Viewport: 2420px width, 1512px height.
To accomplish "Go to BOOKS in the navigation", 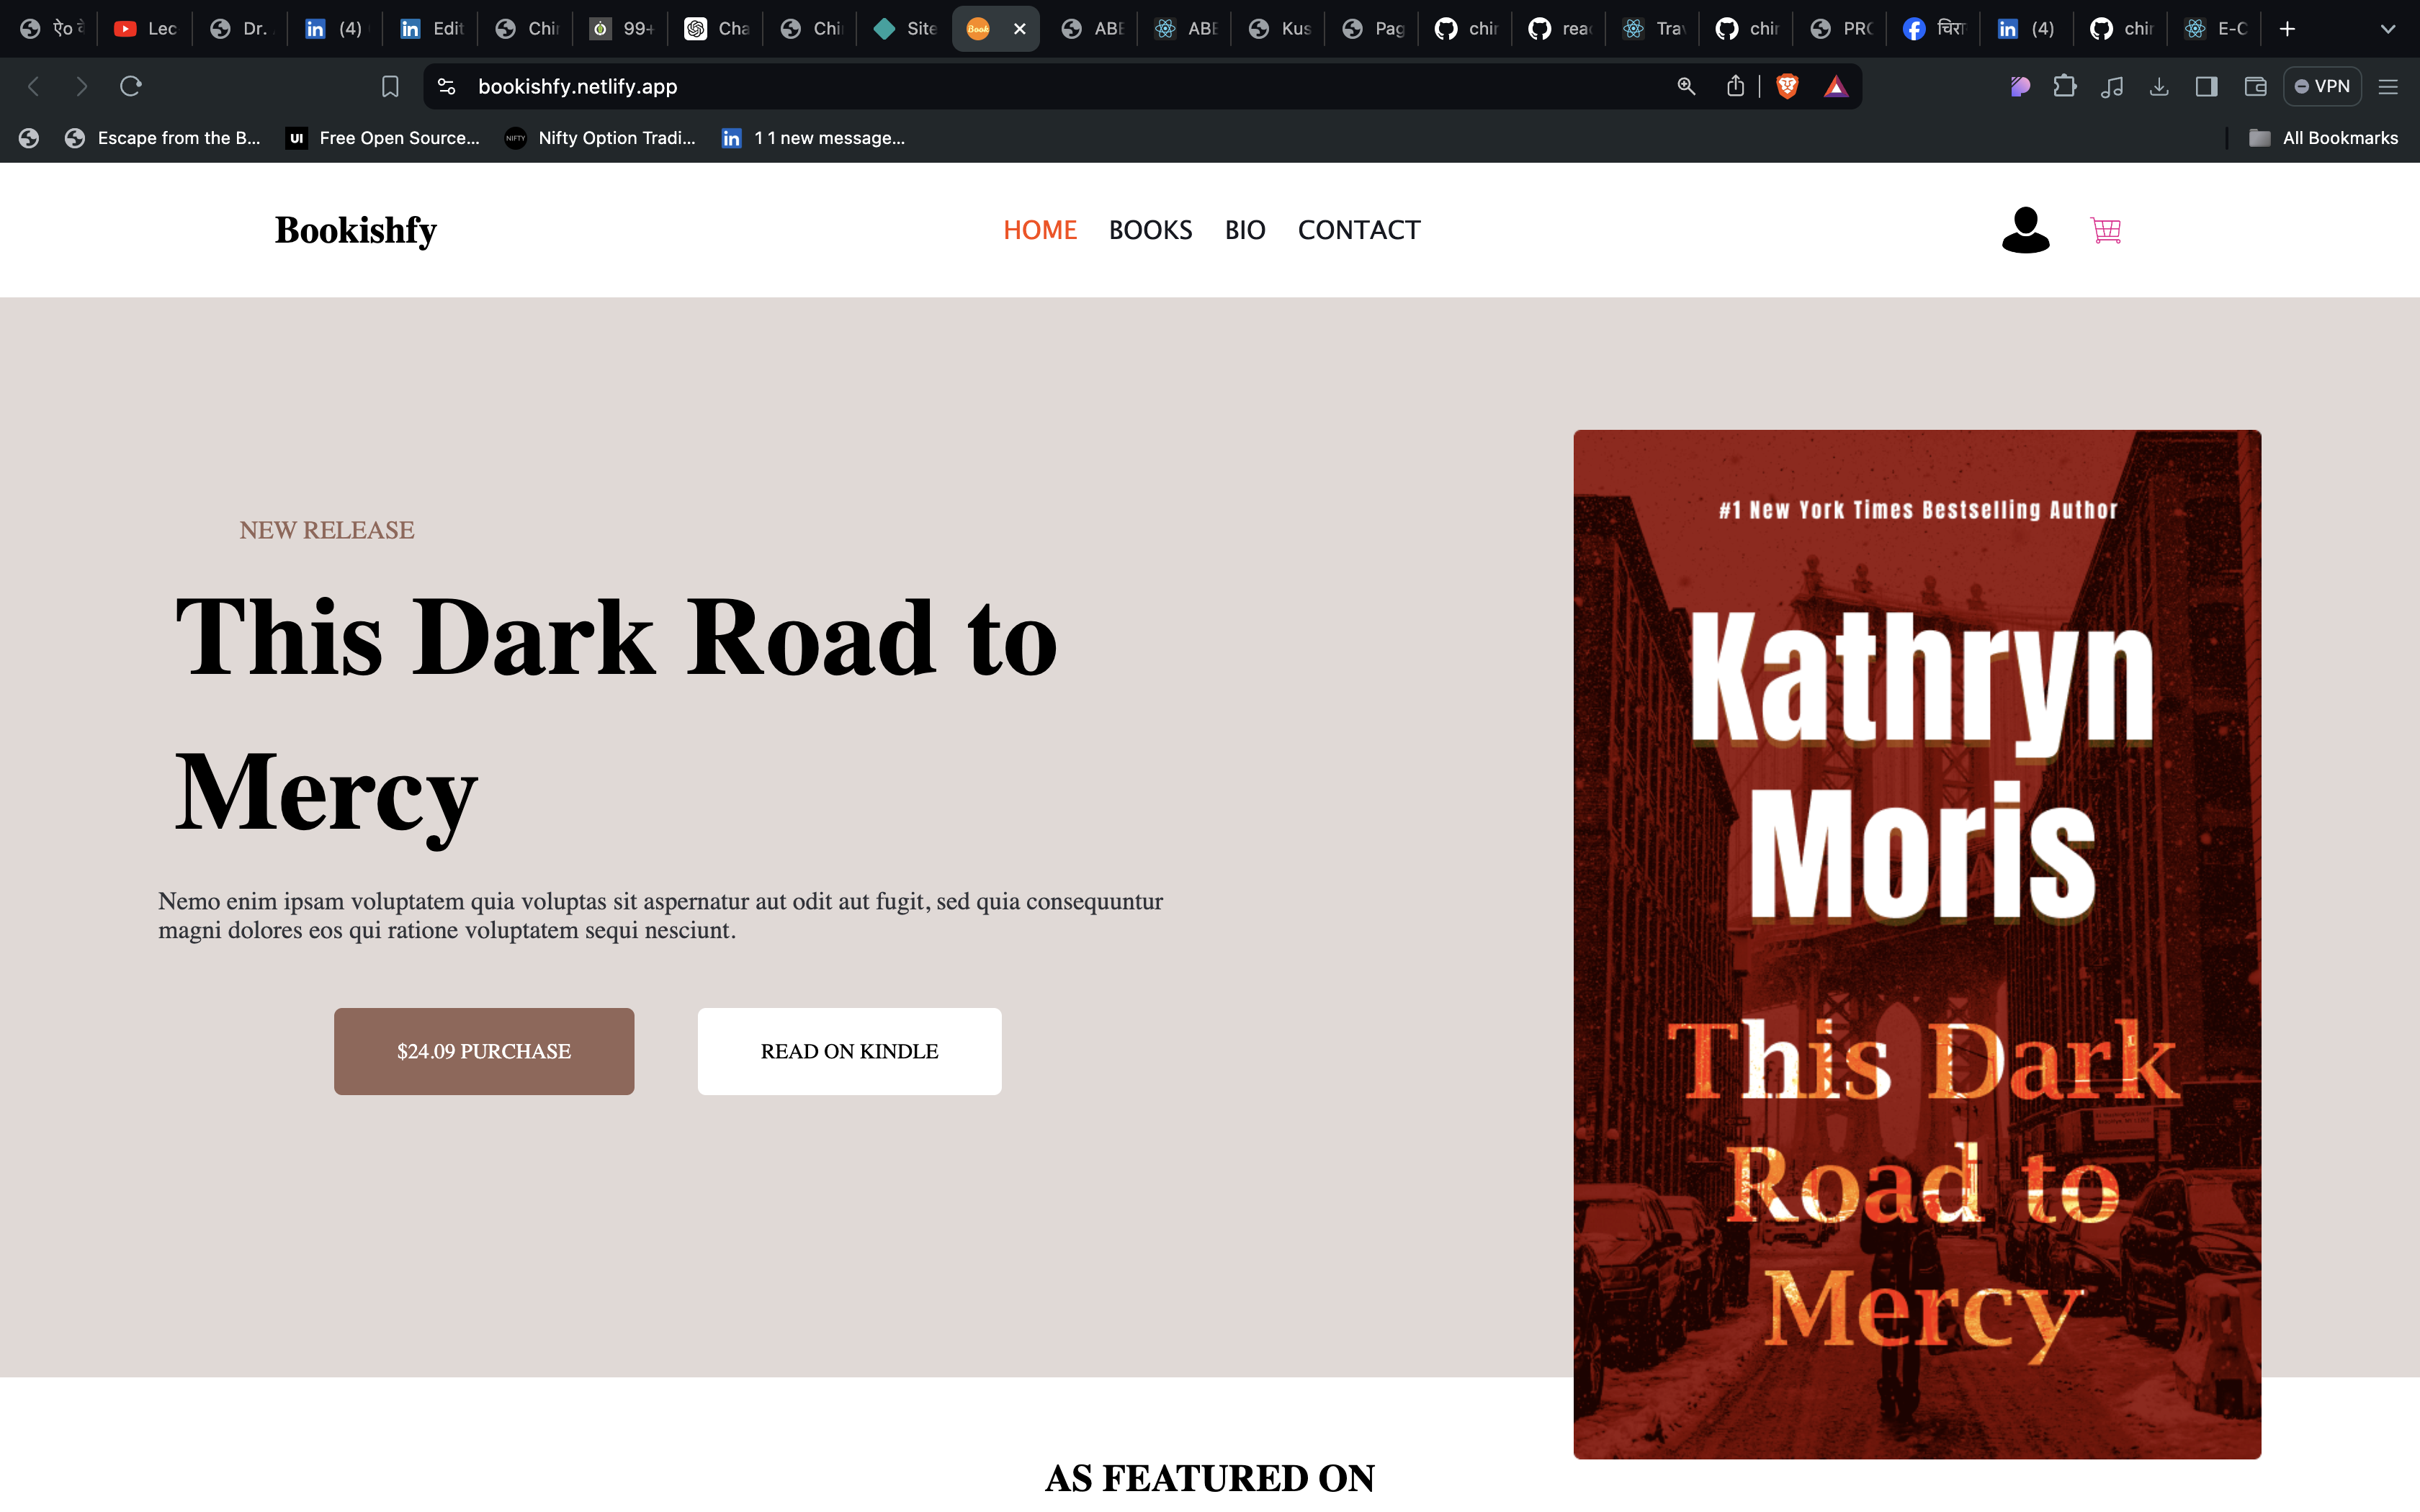I will [1150, 230].
